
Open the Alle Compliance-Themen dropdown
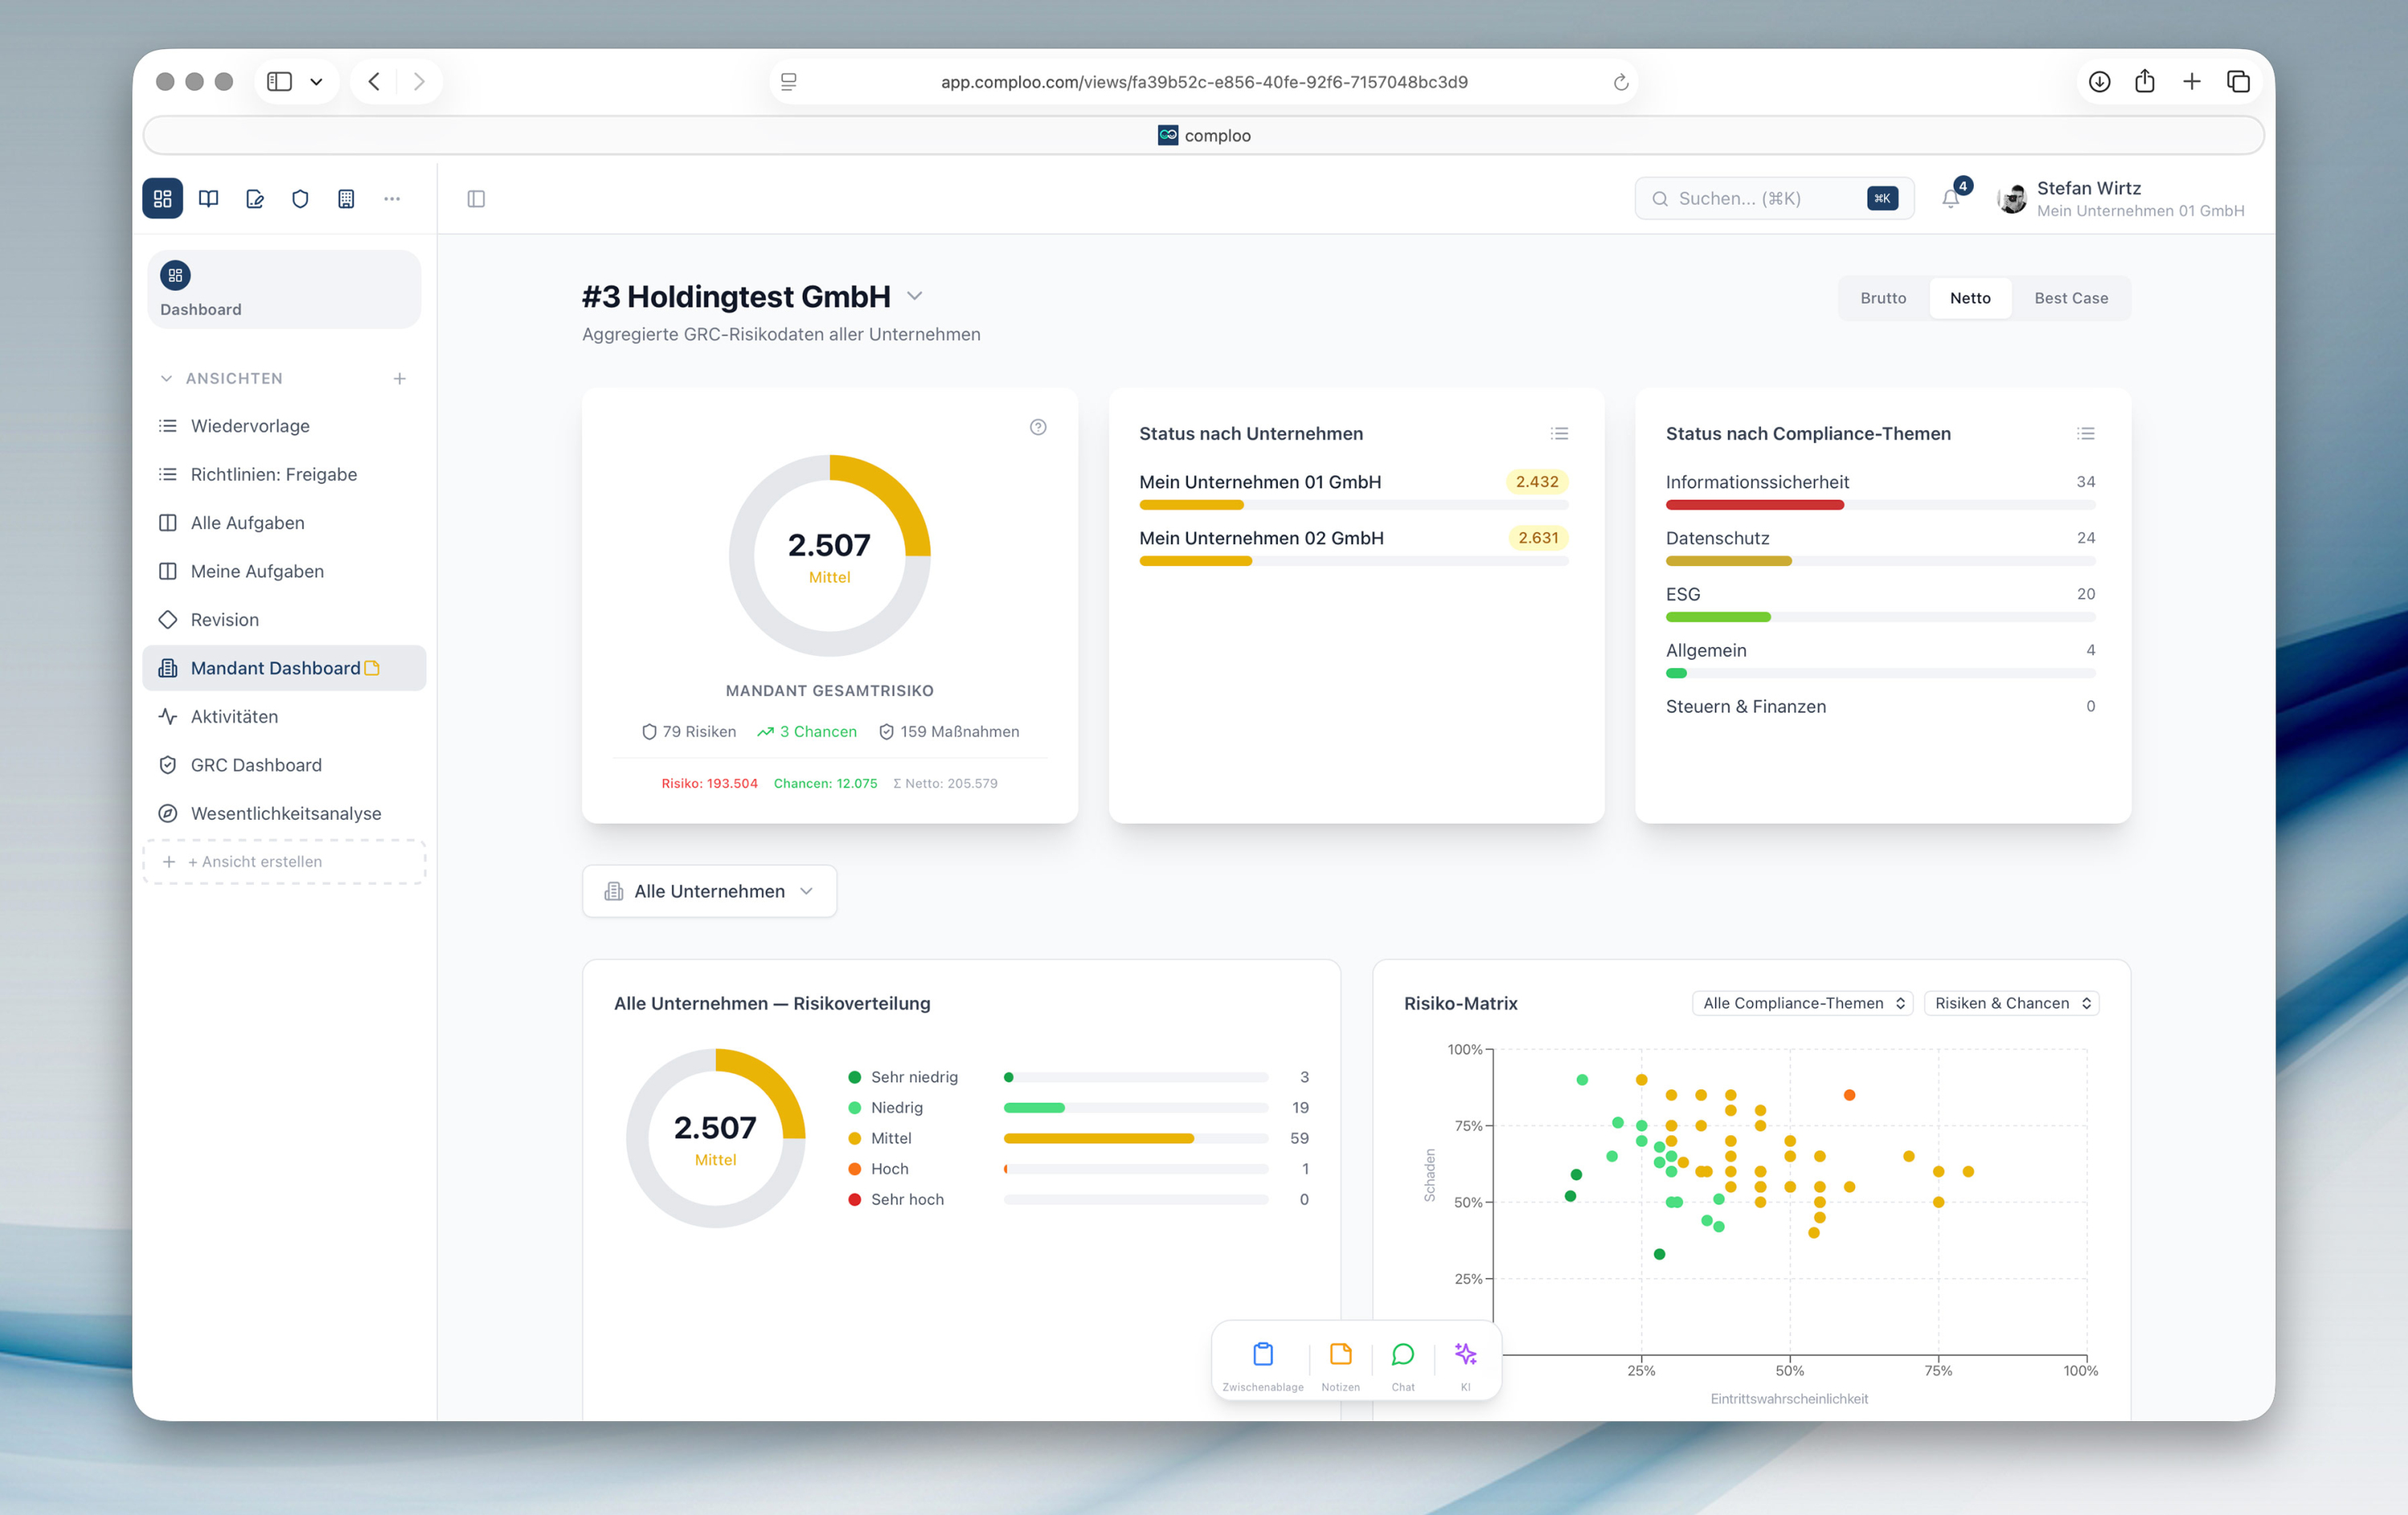click(x=1801, y=1003)
